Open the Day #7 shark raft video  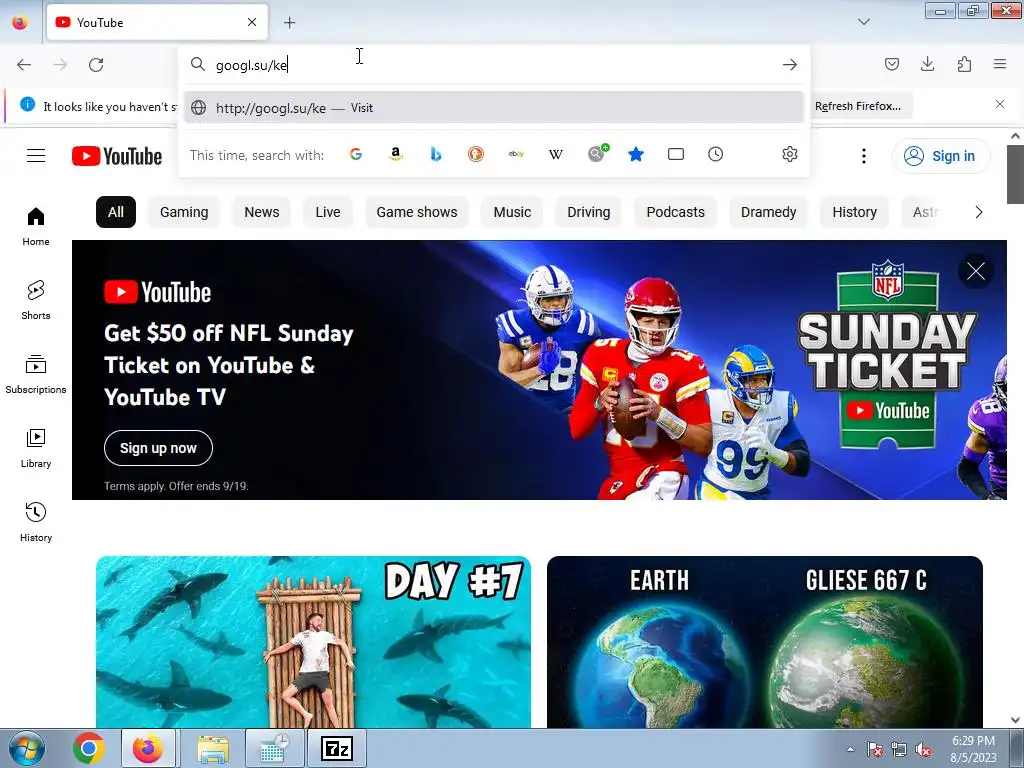[313, 642]
